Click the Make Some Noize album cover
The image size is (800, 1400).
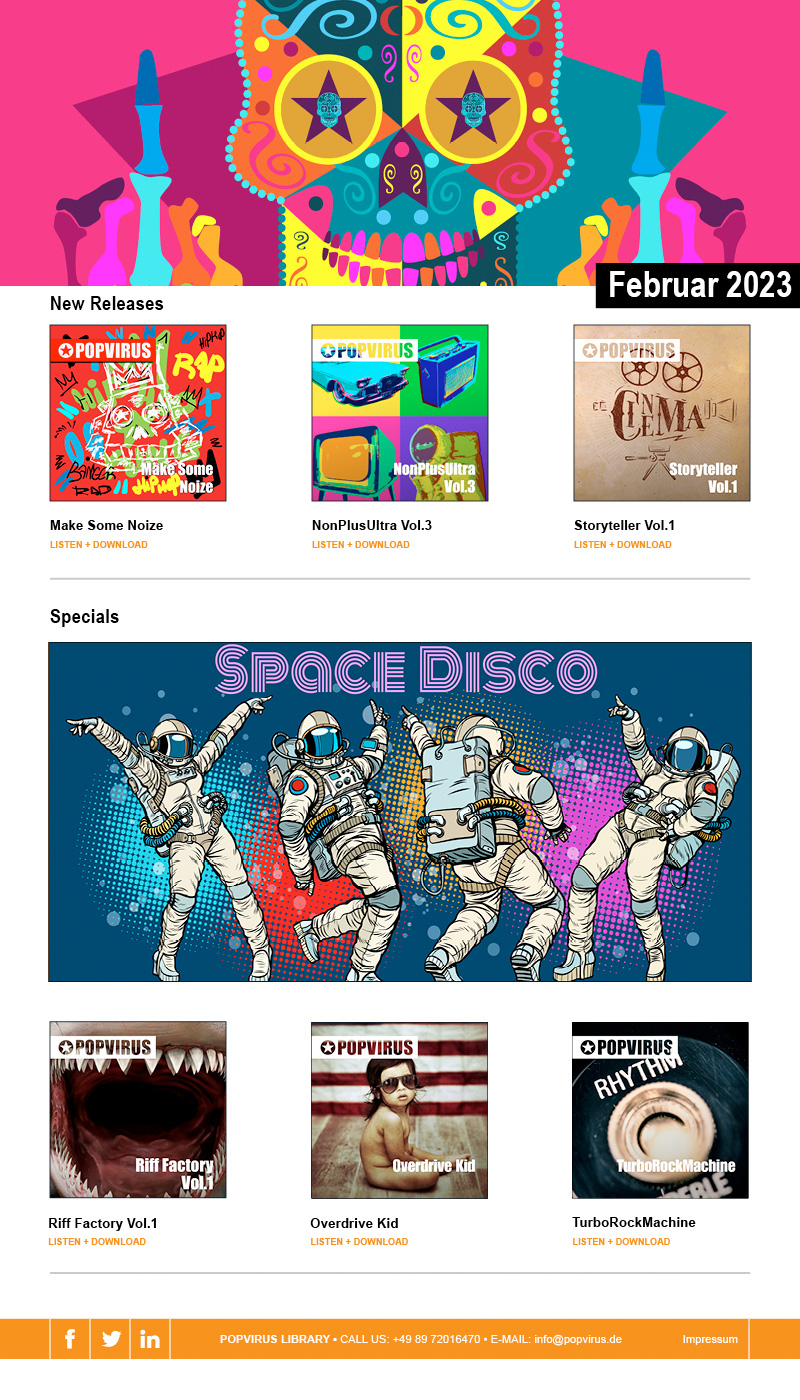[x=138, y=413]
